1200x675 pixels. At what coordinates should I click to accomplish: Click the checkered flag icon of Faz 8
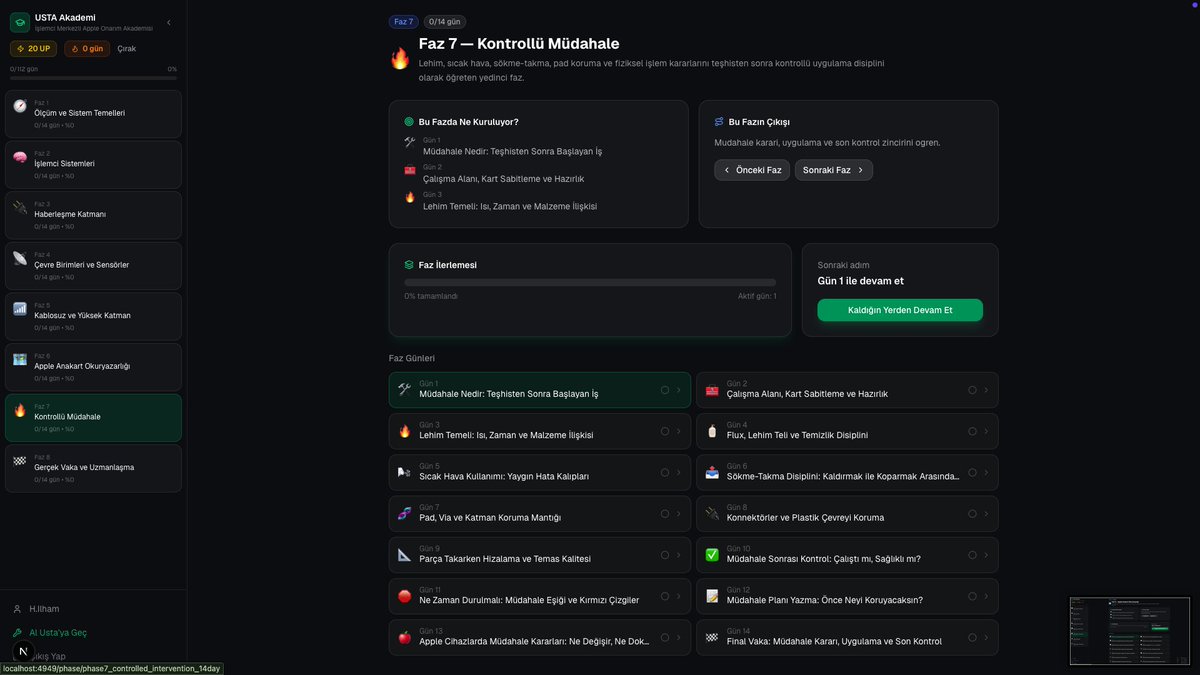20,460
